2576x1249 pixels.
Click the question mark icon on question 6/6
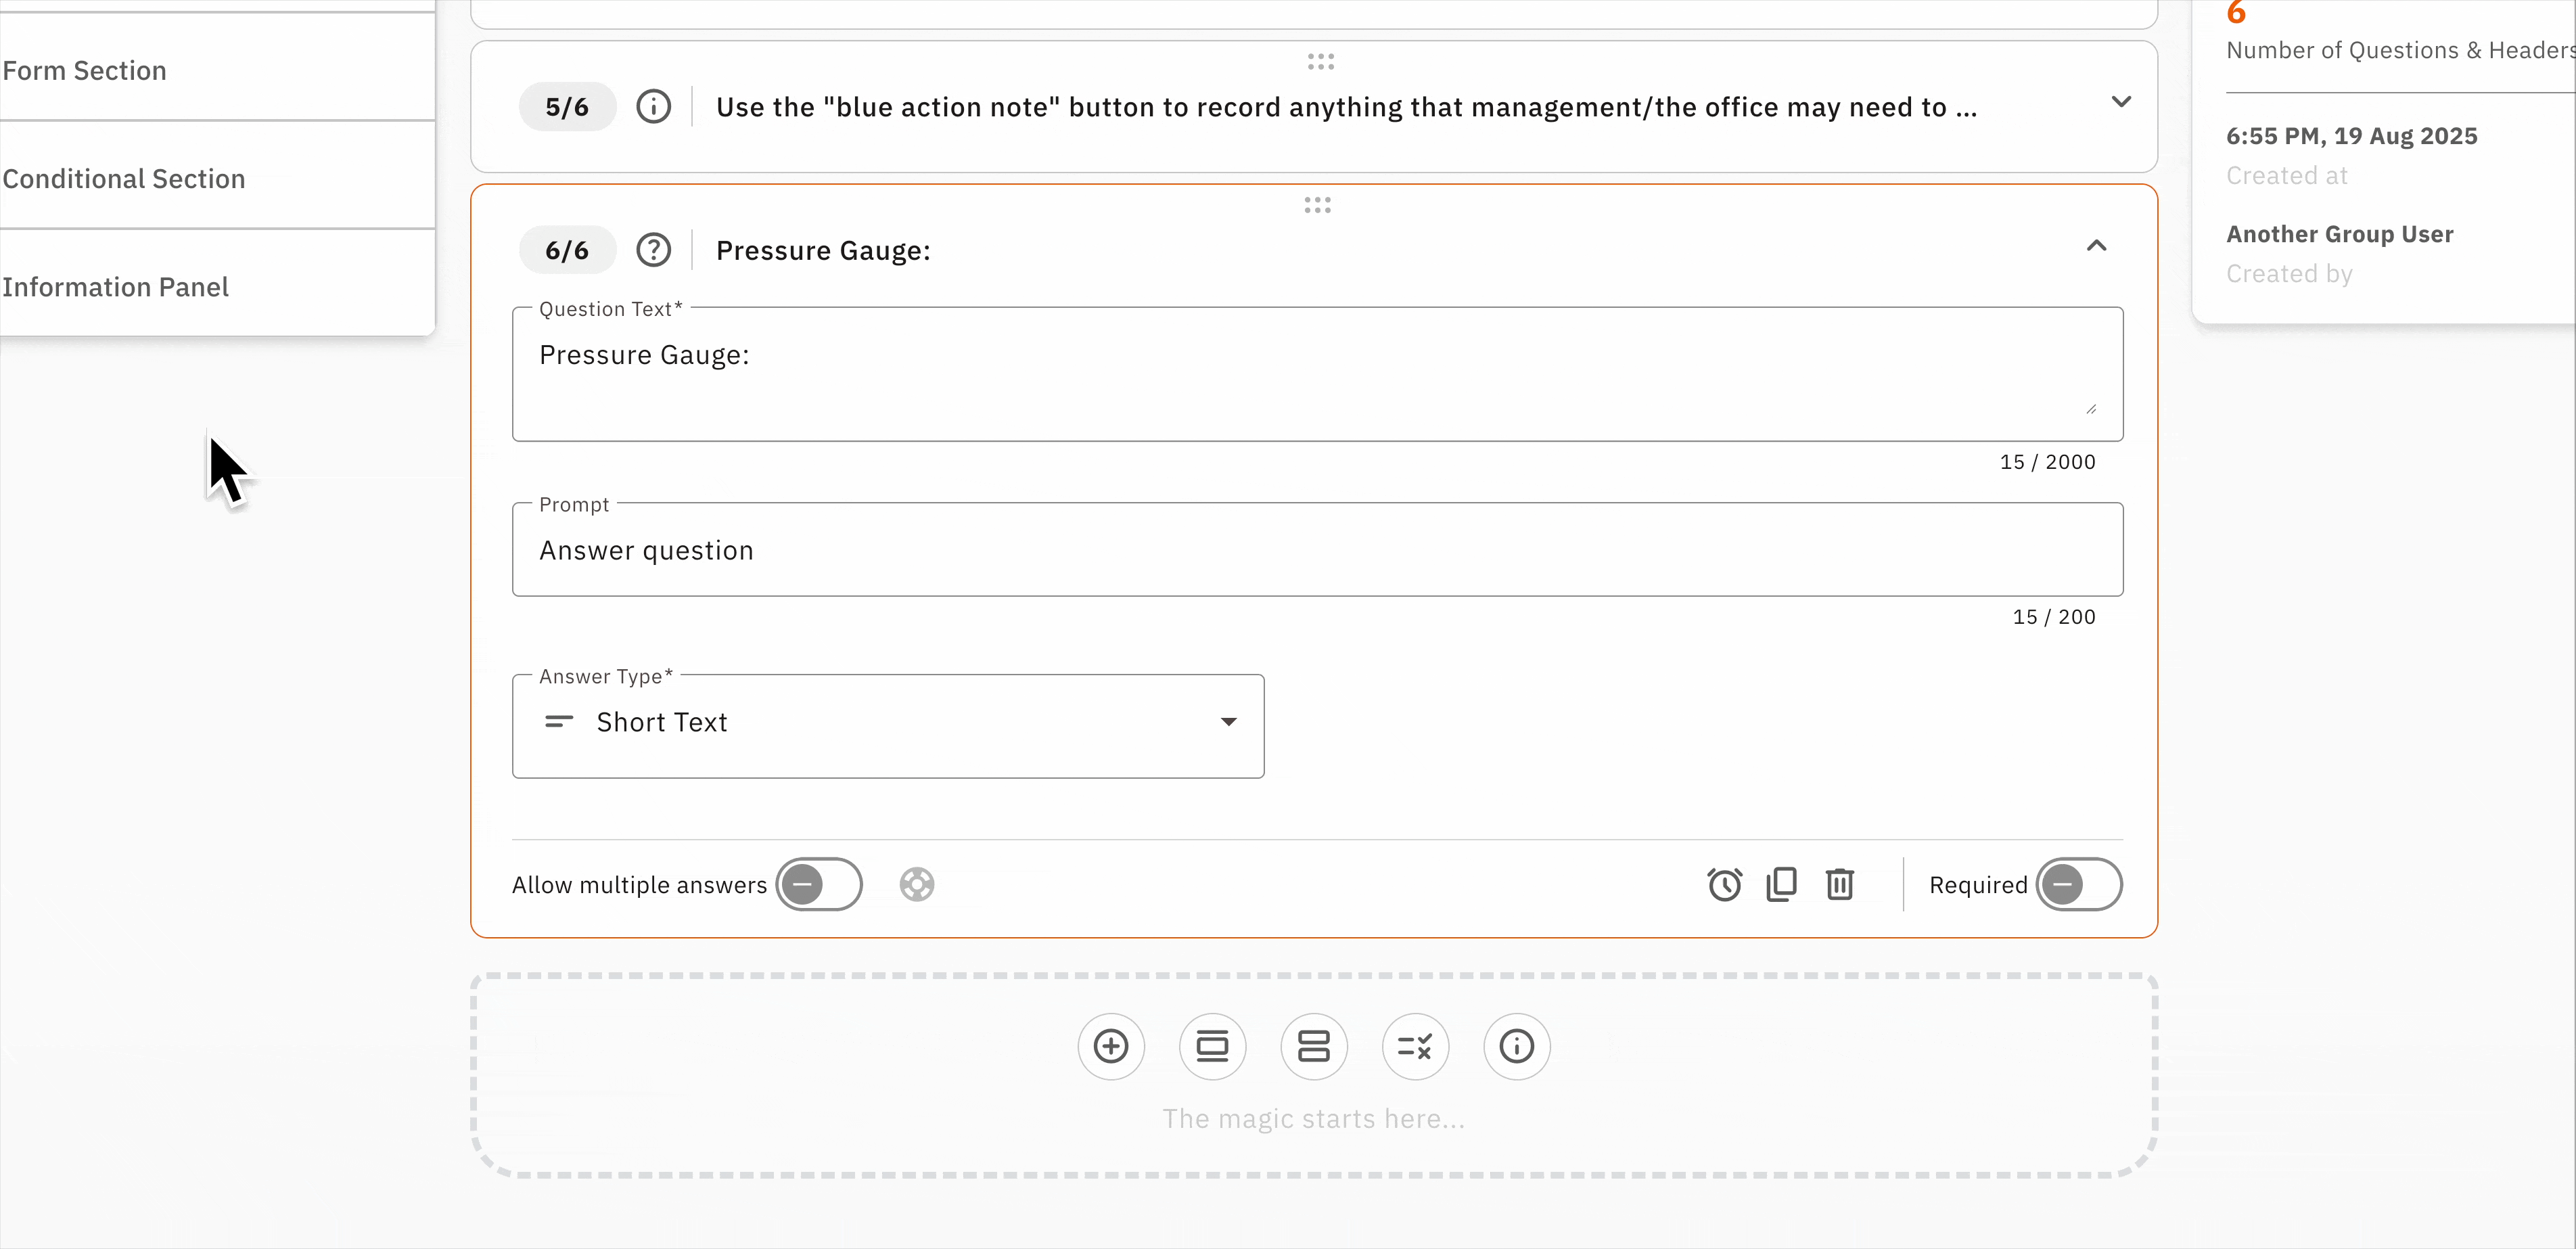653,250
